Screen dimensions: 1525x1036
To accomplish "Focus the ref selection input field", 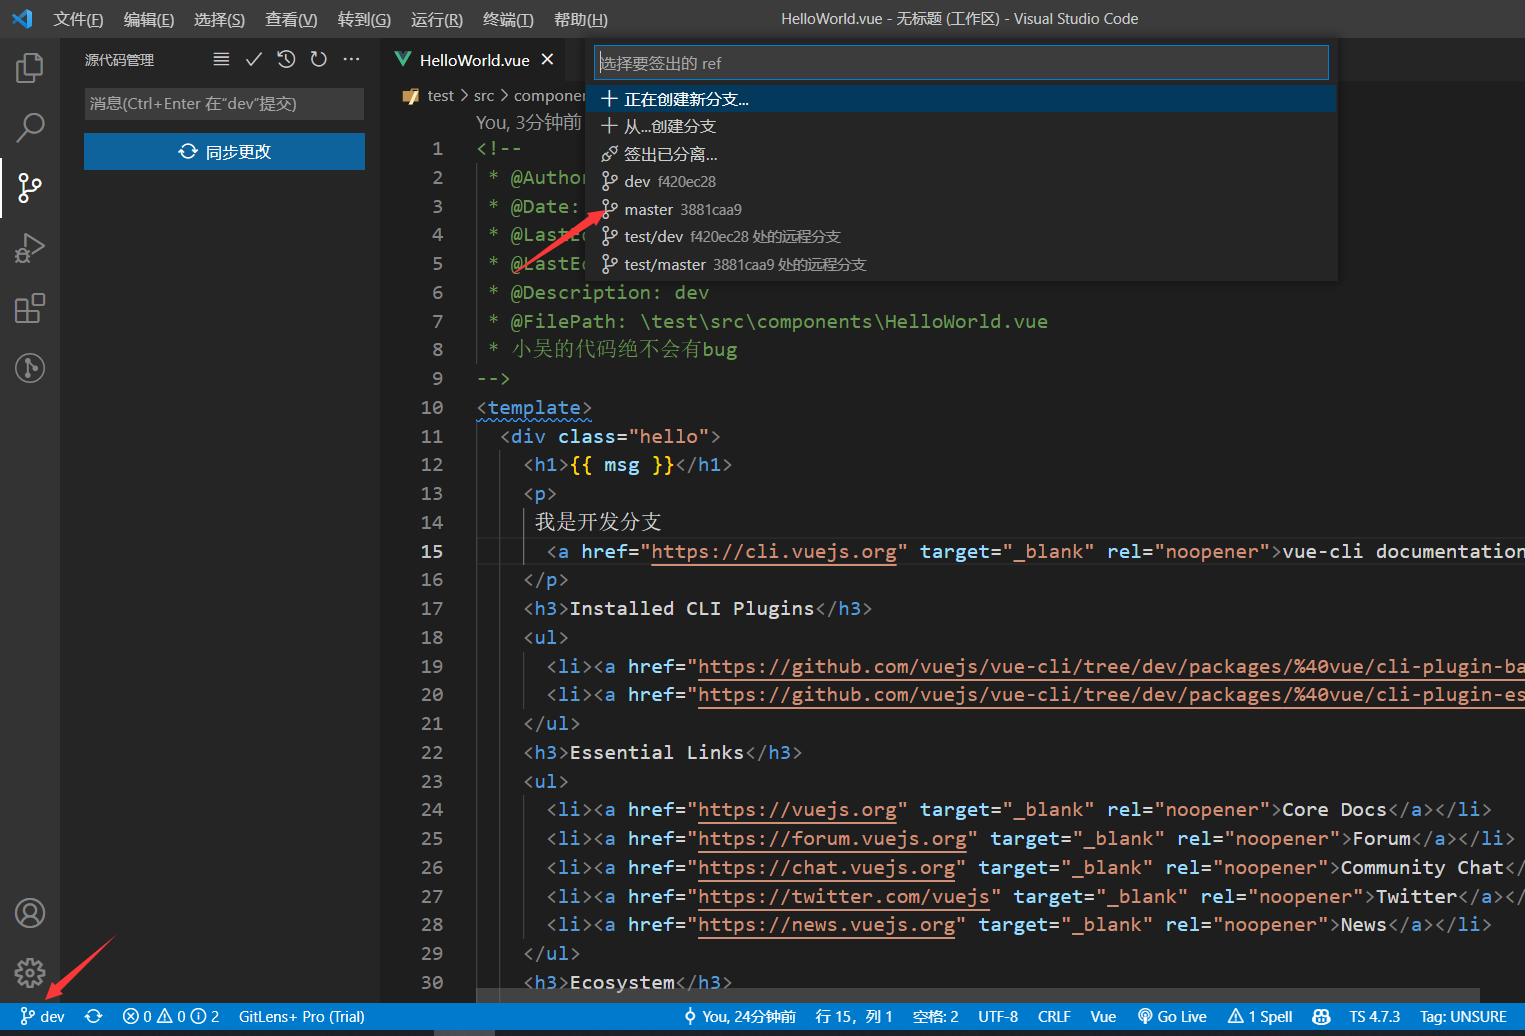I will click(961, 63).
